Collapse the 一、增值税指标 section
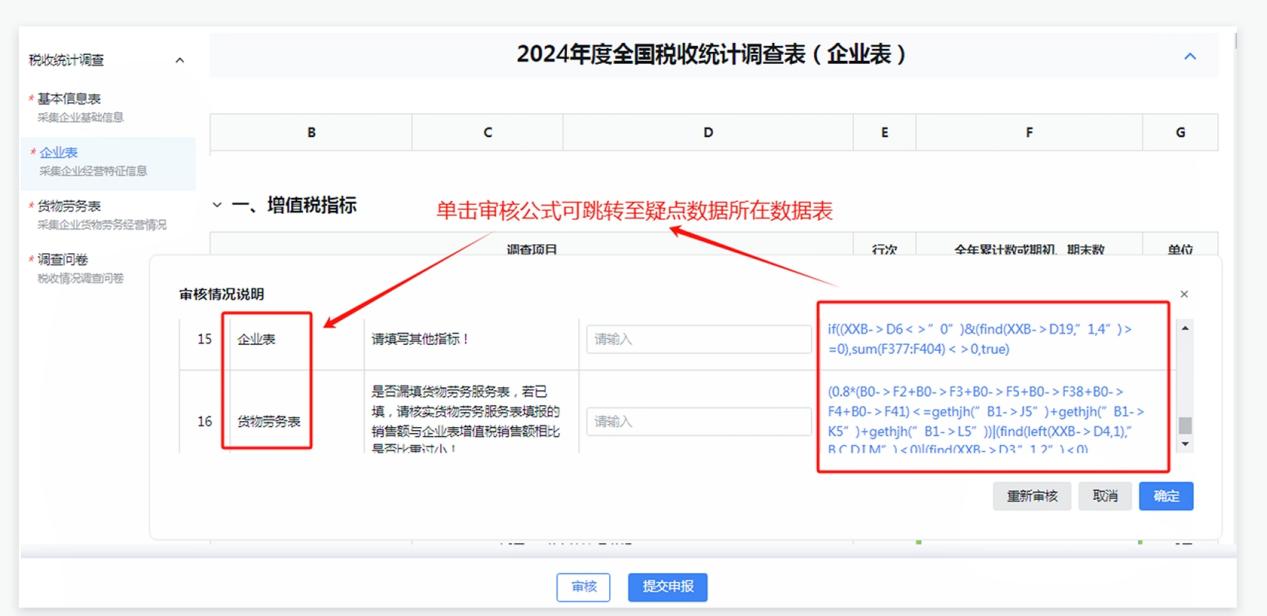The image size is (1267, 616). 218,205
